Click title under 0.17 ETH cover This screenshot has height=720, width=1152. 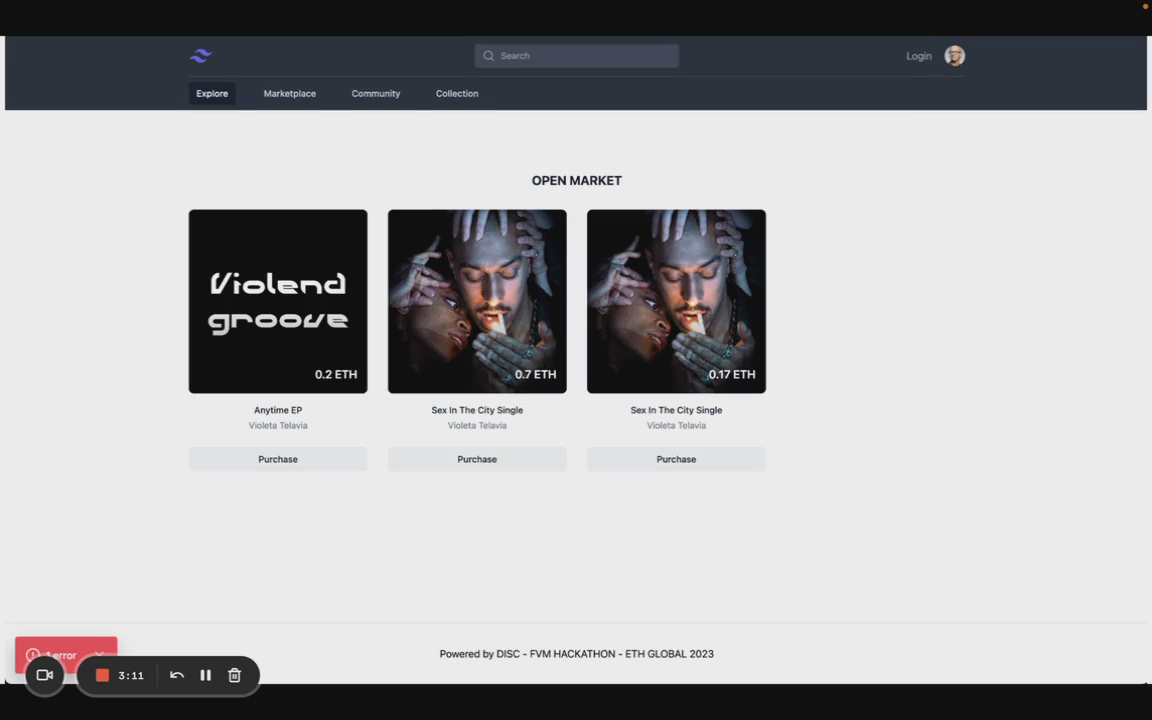pos(676,410)
